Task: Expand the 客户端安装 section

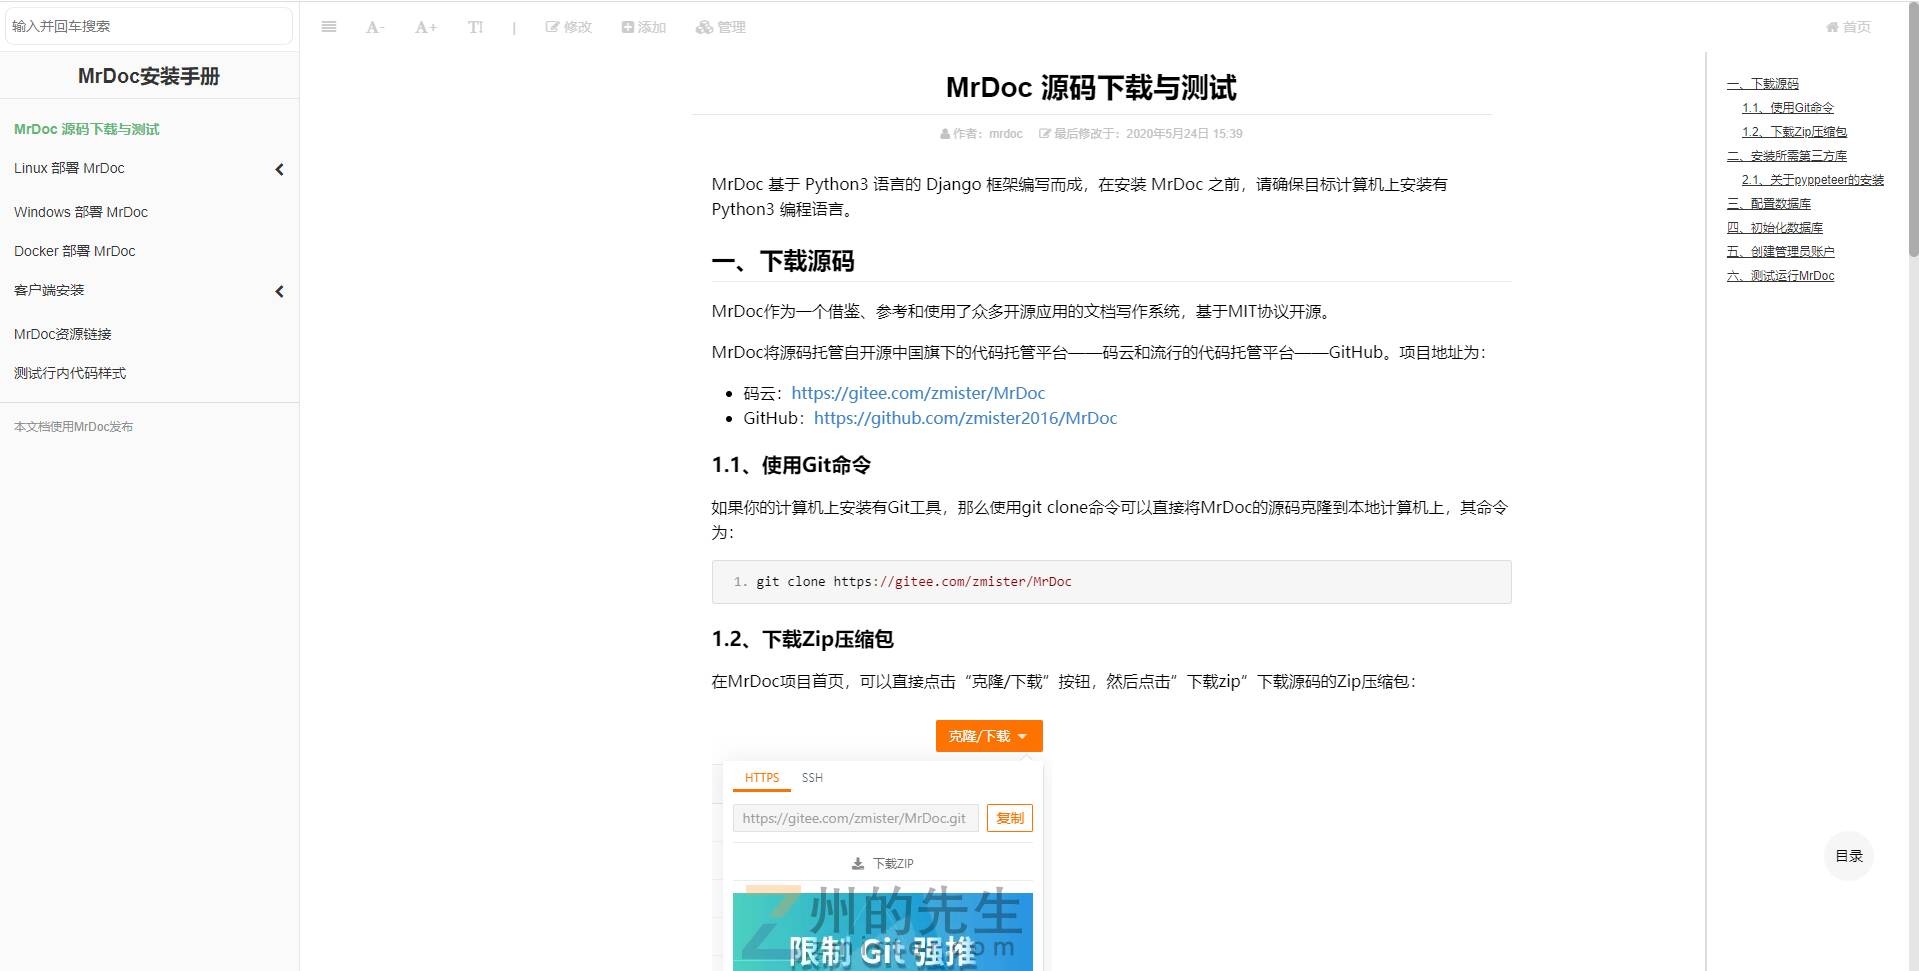Action: [279, 291]
